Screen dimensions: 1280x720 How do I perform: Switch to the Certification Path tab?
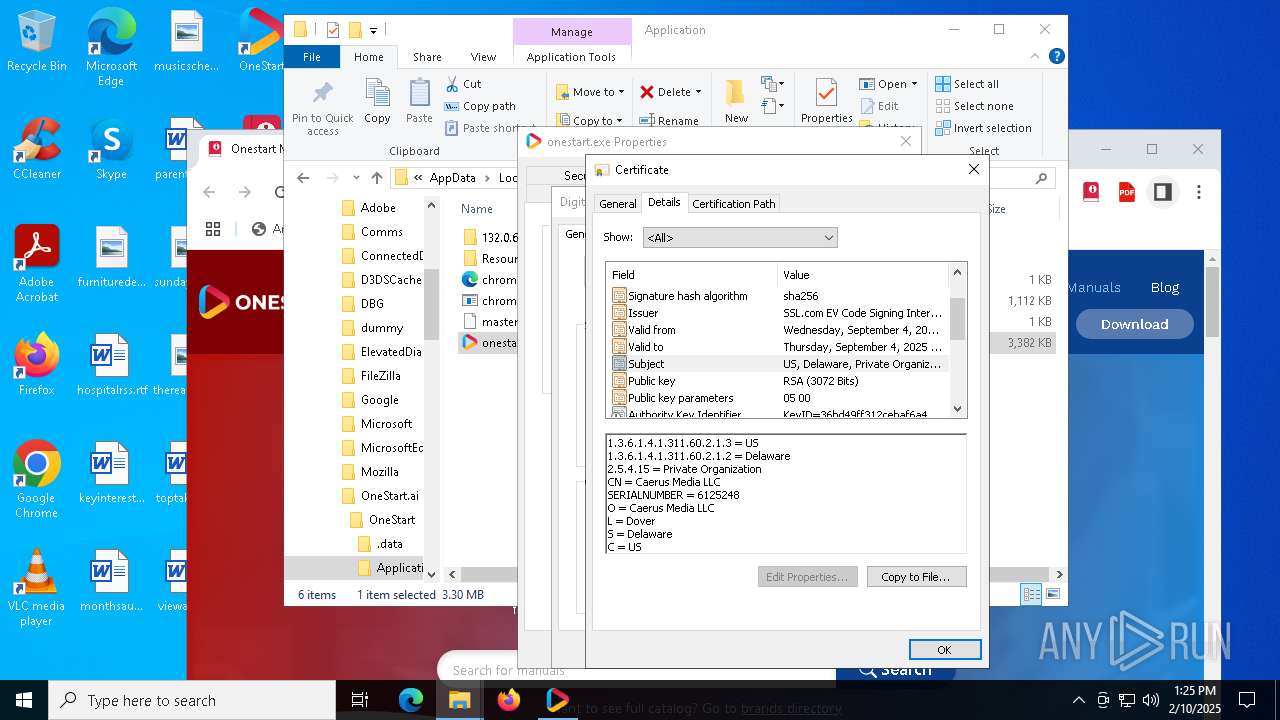coord(734,203)
